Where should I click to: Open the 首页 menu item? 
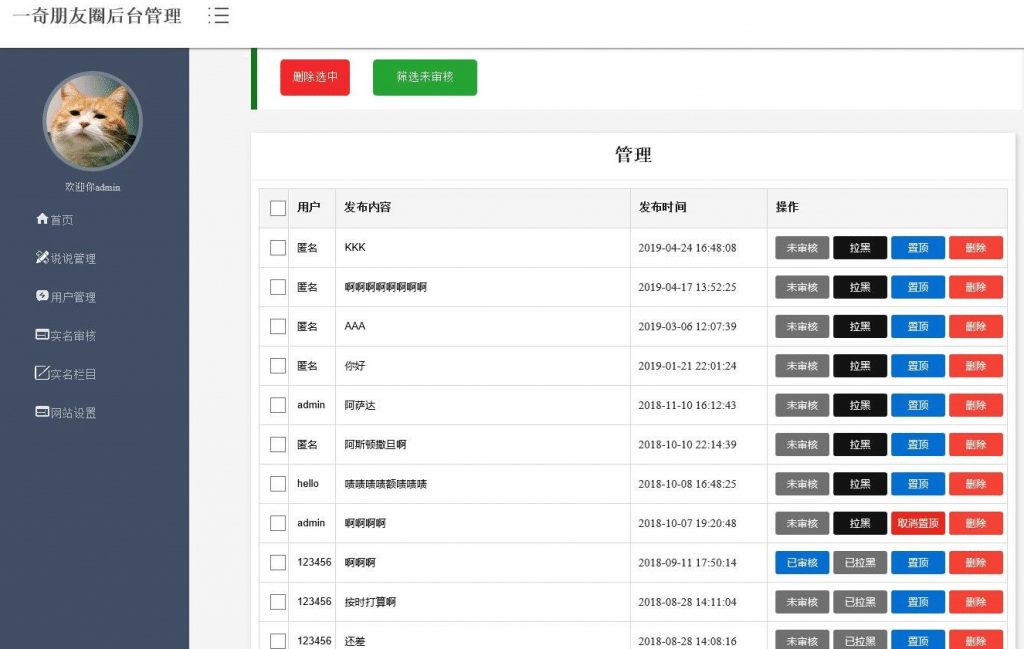pos(55,219)
